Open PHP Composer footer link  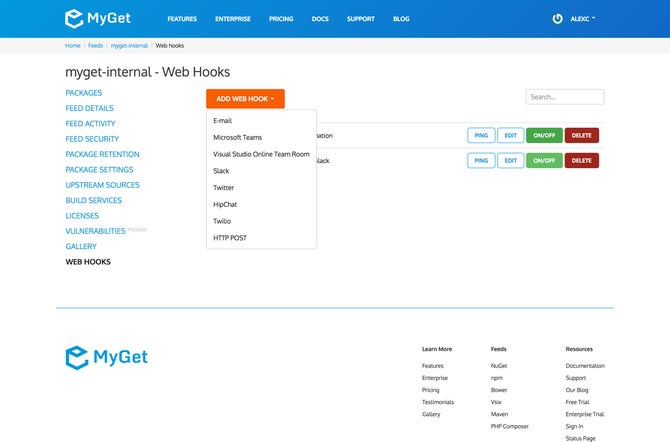(509, 427)
